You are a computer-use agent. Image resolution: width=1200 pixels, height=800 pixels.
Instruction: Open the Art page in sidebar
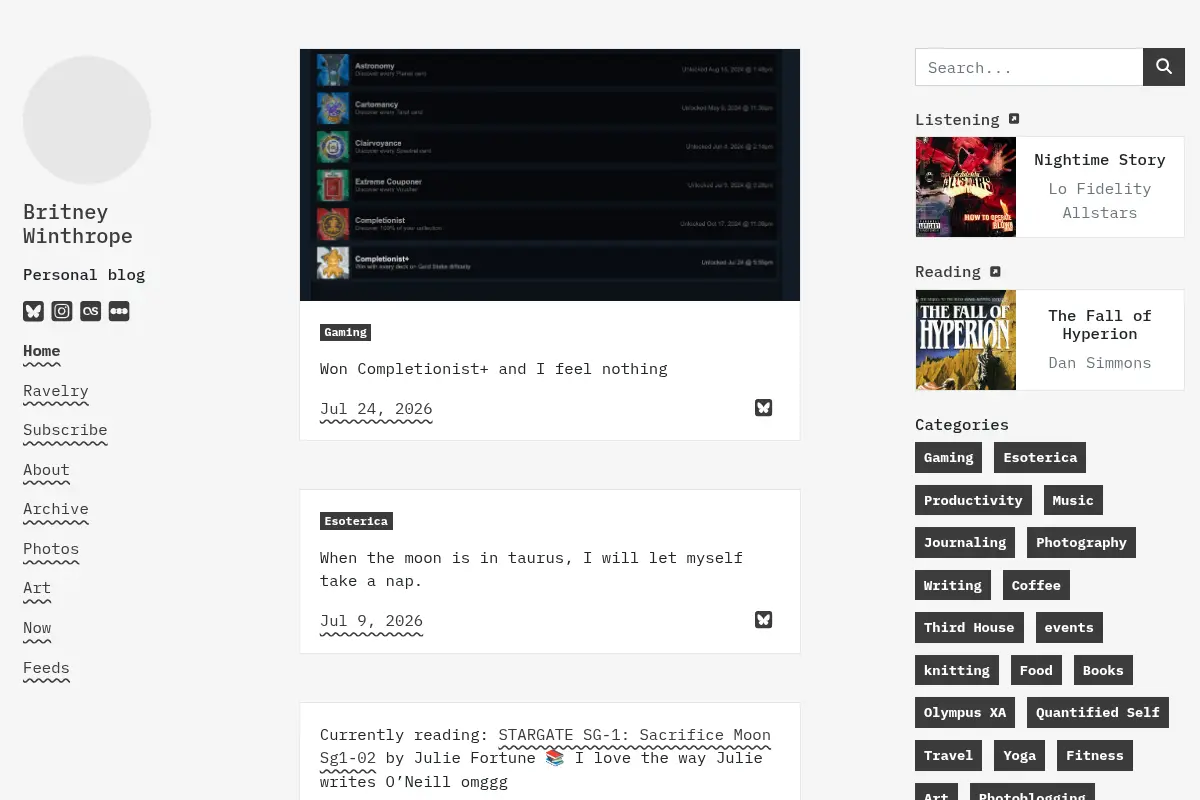[x=37, y=588]
